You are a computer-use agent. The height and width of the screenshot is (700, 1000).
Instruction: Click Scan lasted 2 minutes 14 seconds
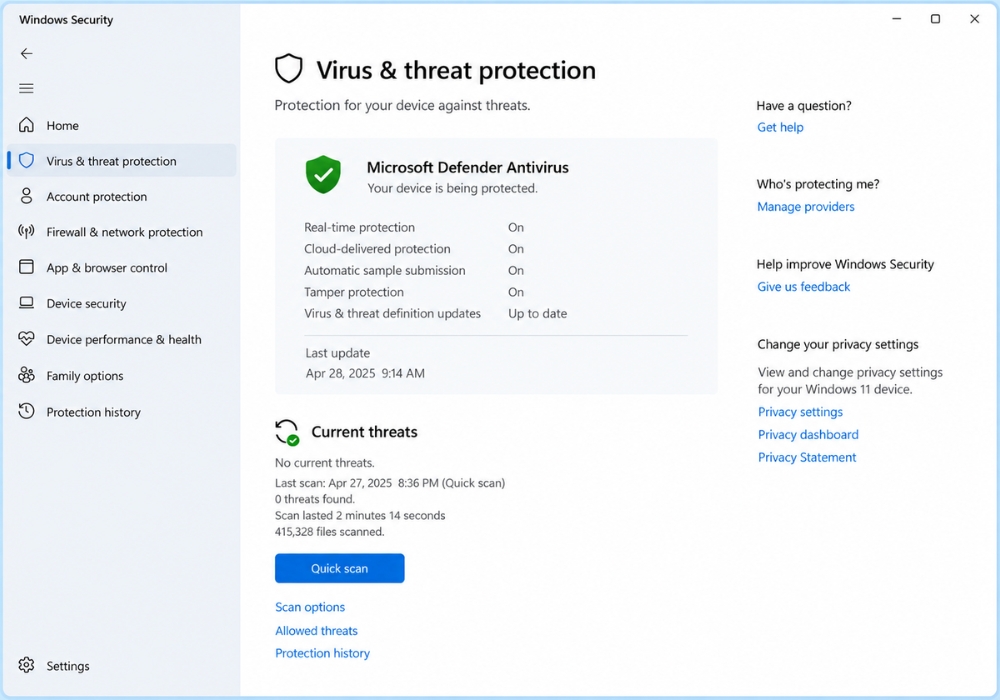pyautogui.click(x=360, y=516)
